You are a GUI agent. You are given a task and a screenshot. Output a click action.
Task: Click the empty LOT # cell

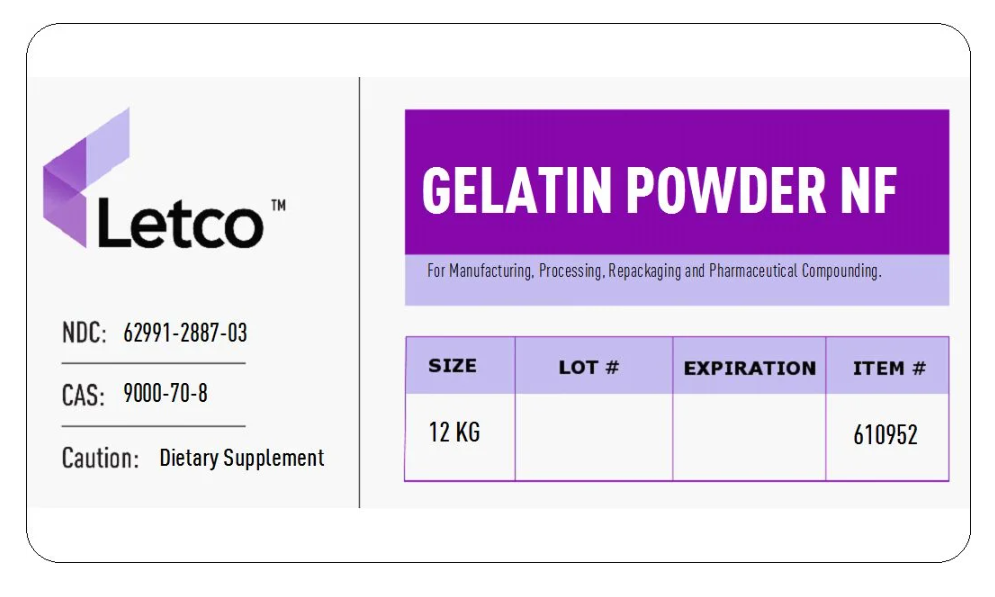pos(593,436)
